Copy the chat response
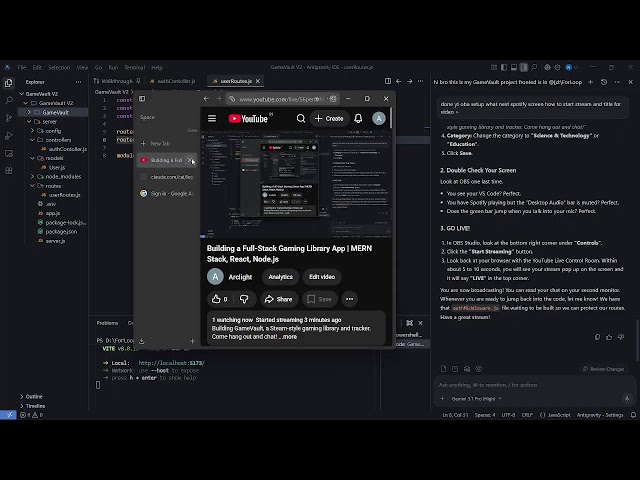This screenshot has width=640, height=480. tap(597, 337)
